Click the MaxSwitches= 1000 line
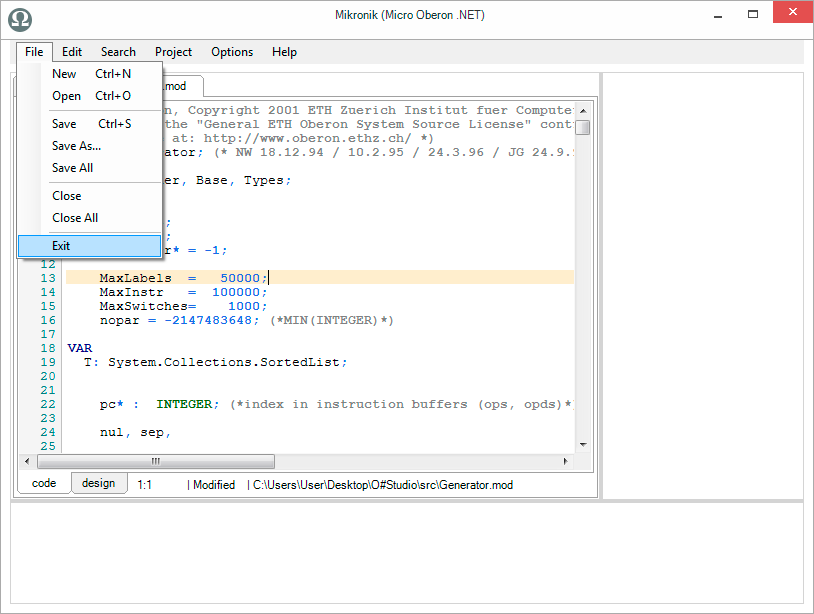Screen dimensions: 814x614 tap(183, 306)
